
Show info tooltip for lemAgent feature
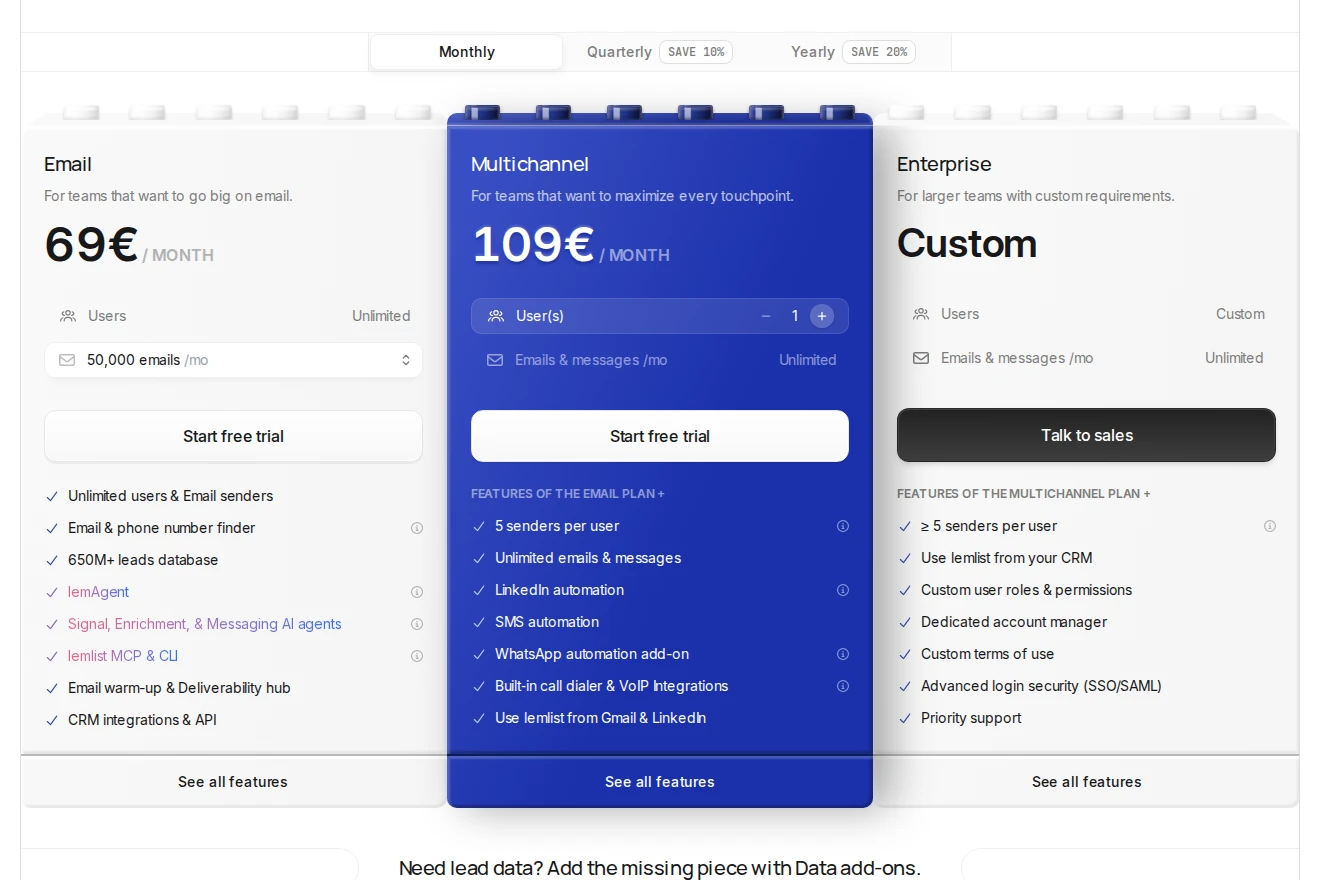417,592
